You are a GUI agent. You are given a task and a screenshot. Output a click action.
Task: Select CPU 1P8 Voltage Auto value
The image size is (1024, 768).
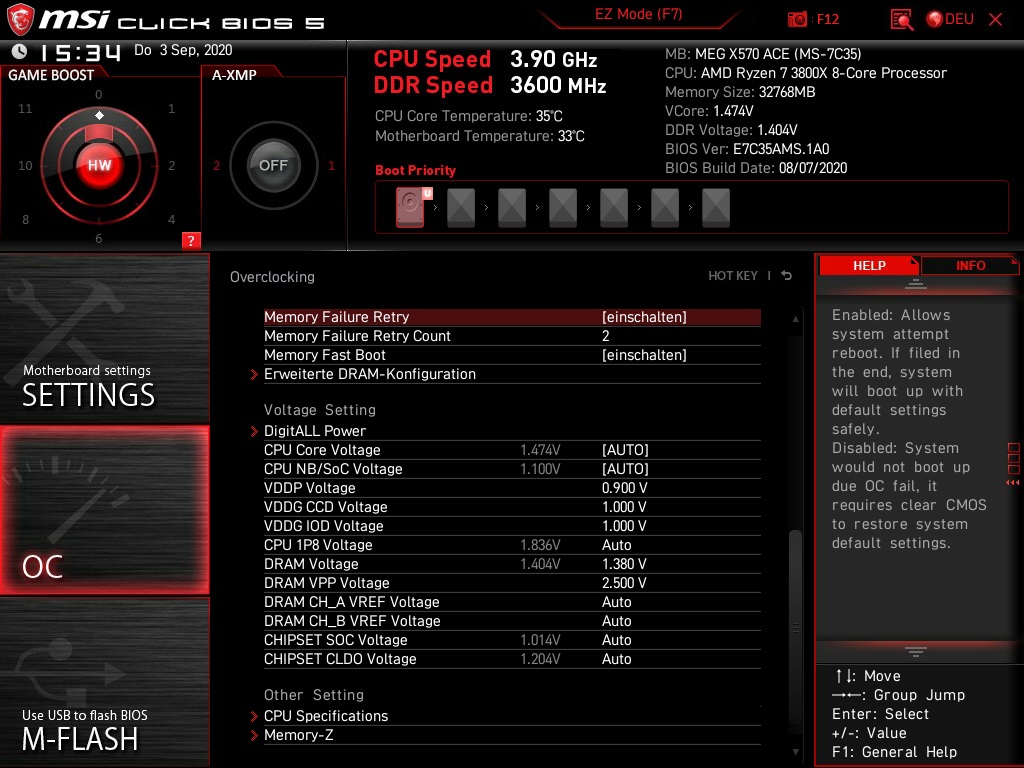[616, 545]
